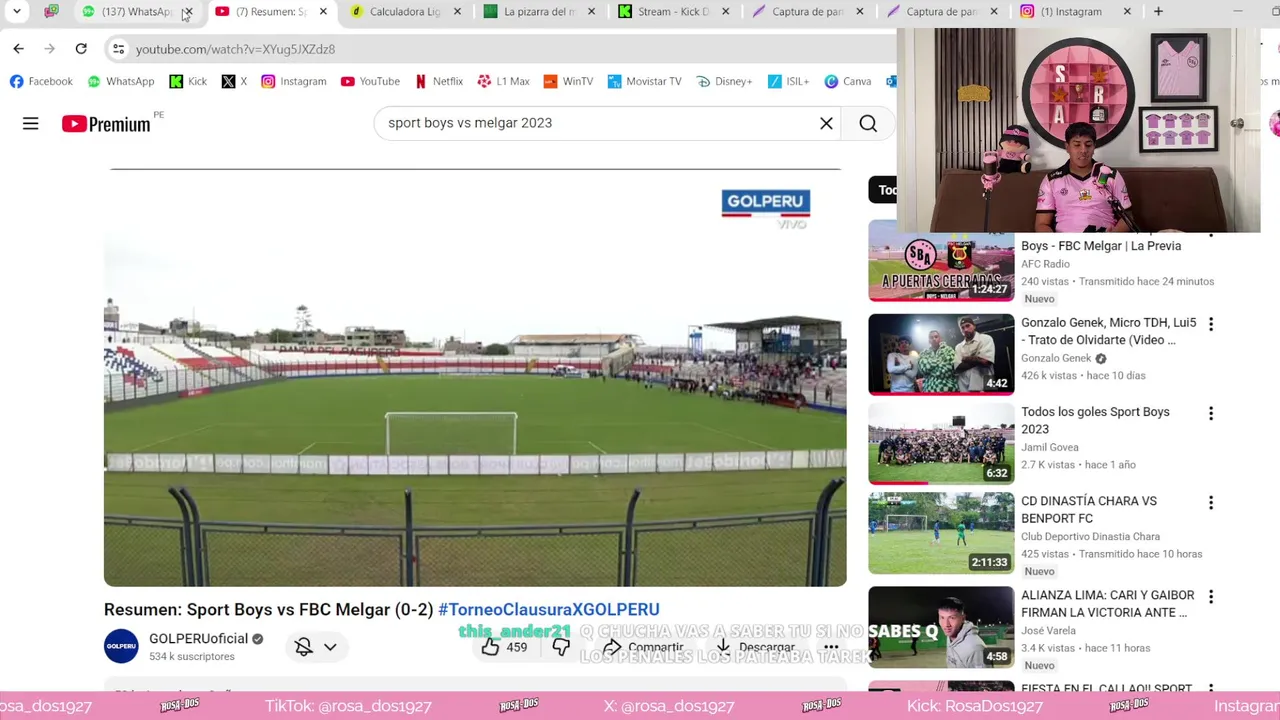
Task: Click Descargar download button
Action: point(755,647)
